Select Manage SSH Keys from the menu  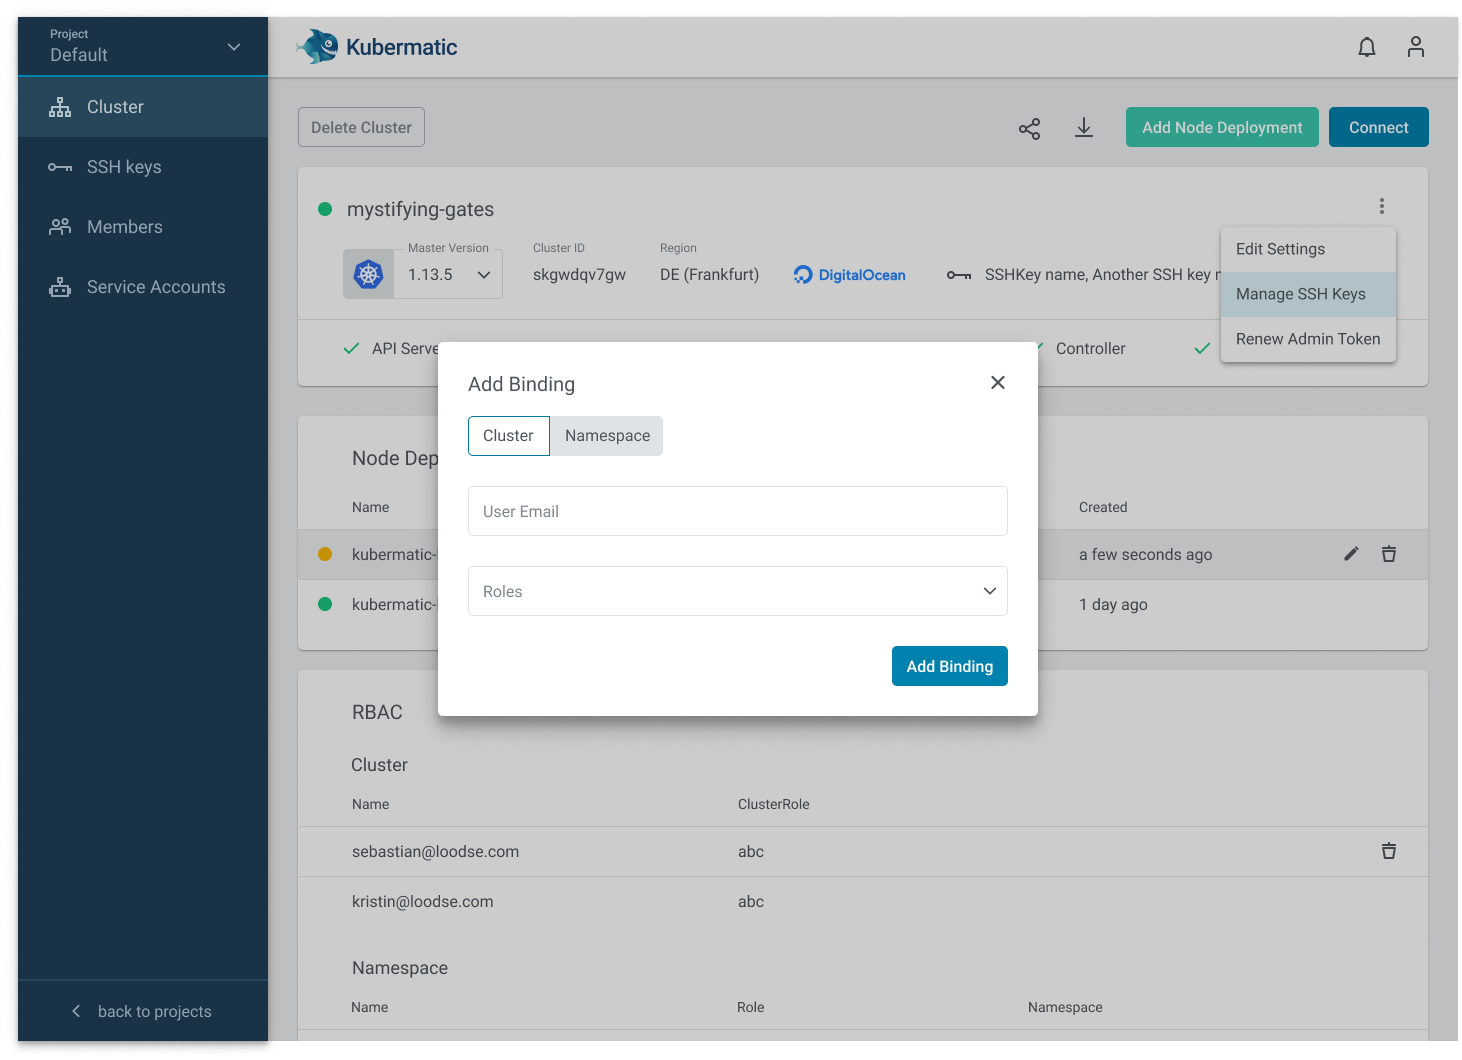click(x=1300, y=294)
